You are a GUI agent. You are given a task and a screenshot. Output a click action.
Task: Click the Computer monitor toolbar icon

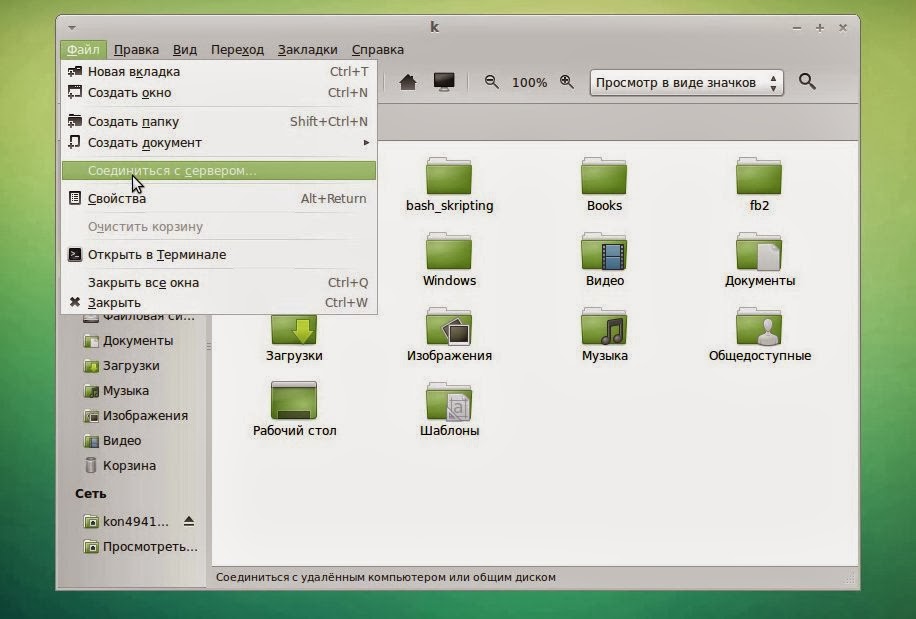pyautogui.click(x=444, y=82)
